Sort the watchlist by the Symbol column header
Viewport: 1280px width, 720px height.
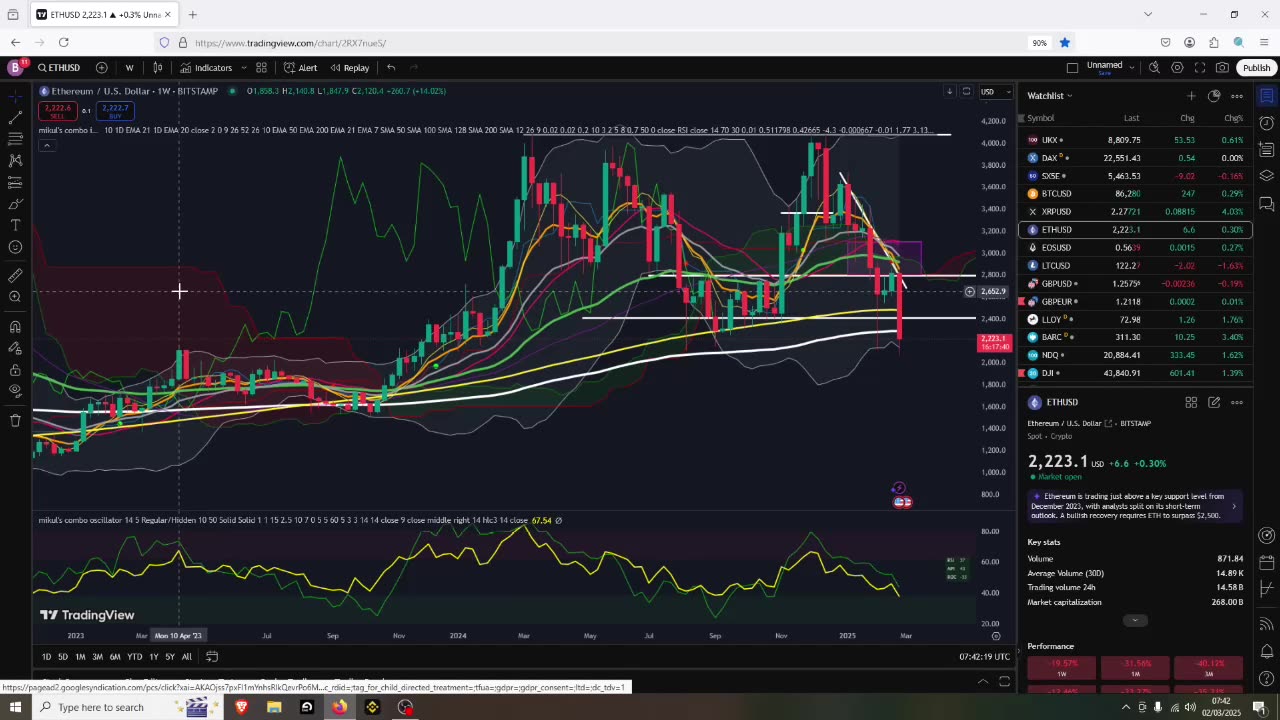point(1040,118)
